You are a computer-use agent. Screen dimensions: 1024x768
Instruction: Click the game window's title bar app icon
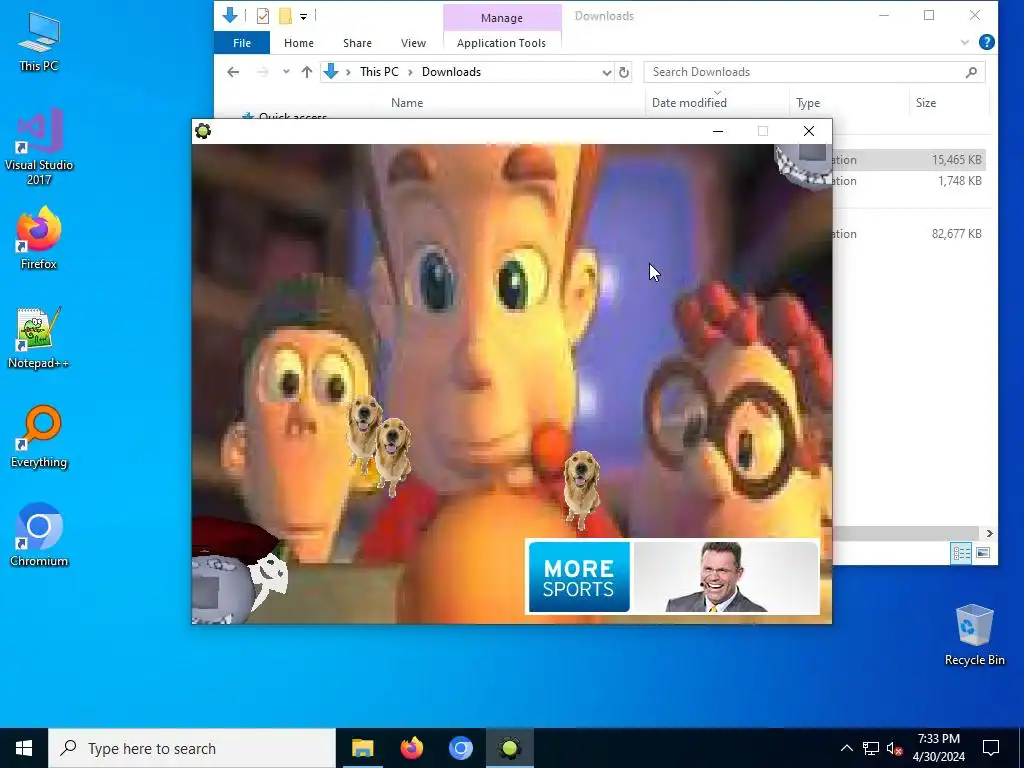tap(203, 131)
